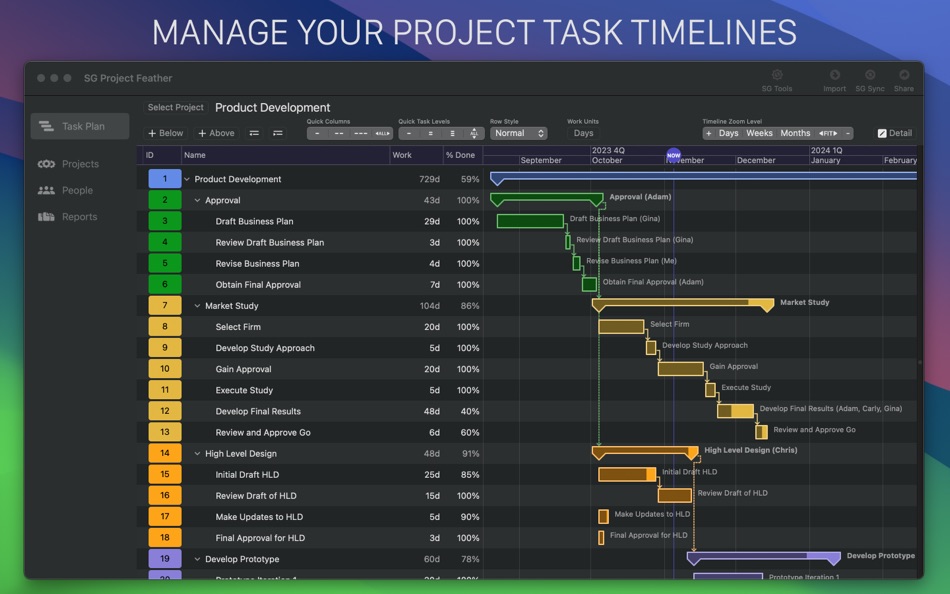The height and width of the screenshot is (594, 950).
Task: Click the Work Units Days button
Action: pos(583,133)
